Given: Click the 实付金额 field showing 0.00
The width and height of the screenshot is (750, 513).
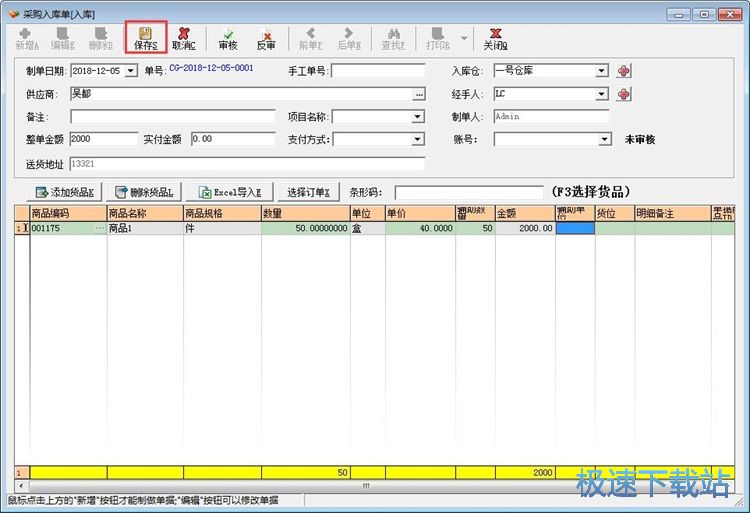Looking at the screenshot, I should (233, 139).
